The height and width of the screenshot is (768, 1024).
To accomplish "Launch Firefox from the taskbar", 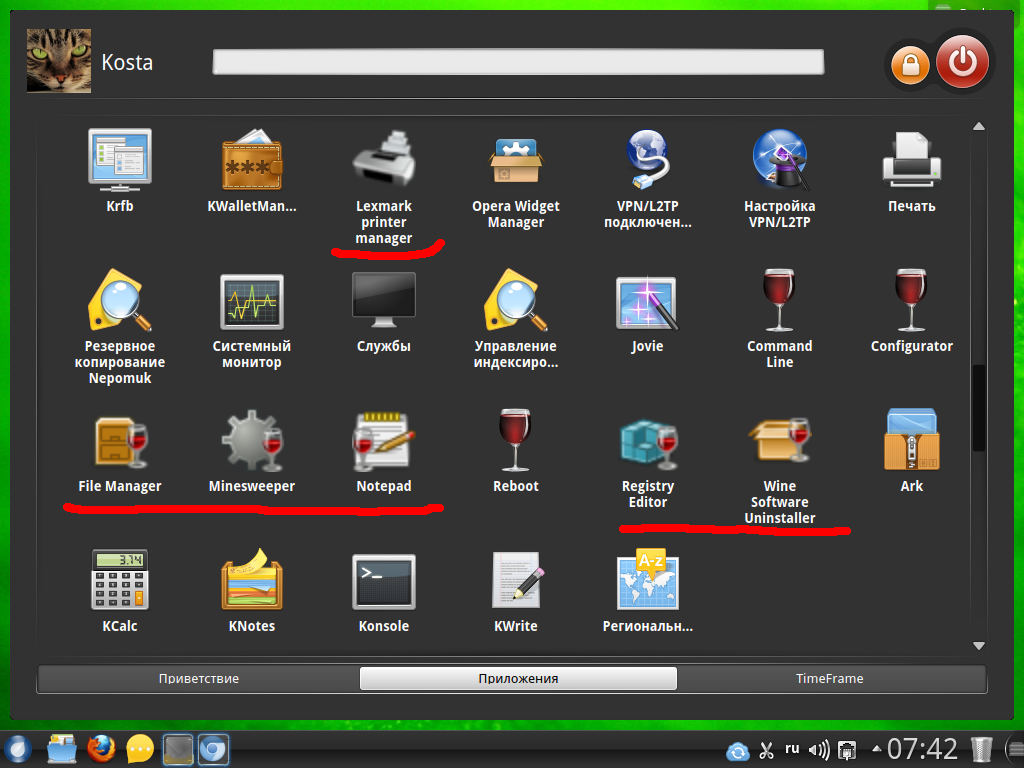I will coord(101,749).
